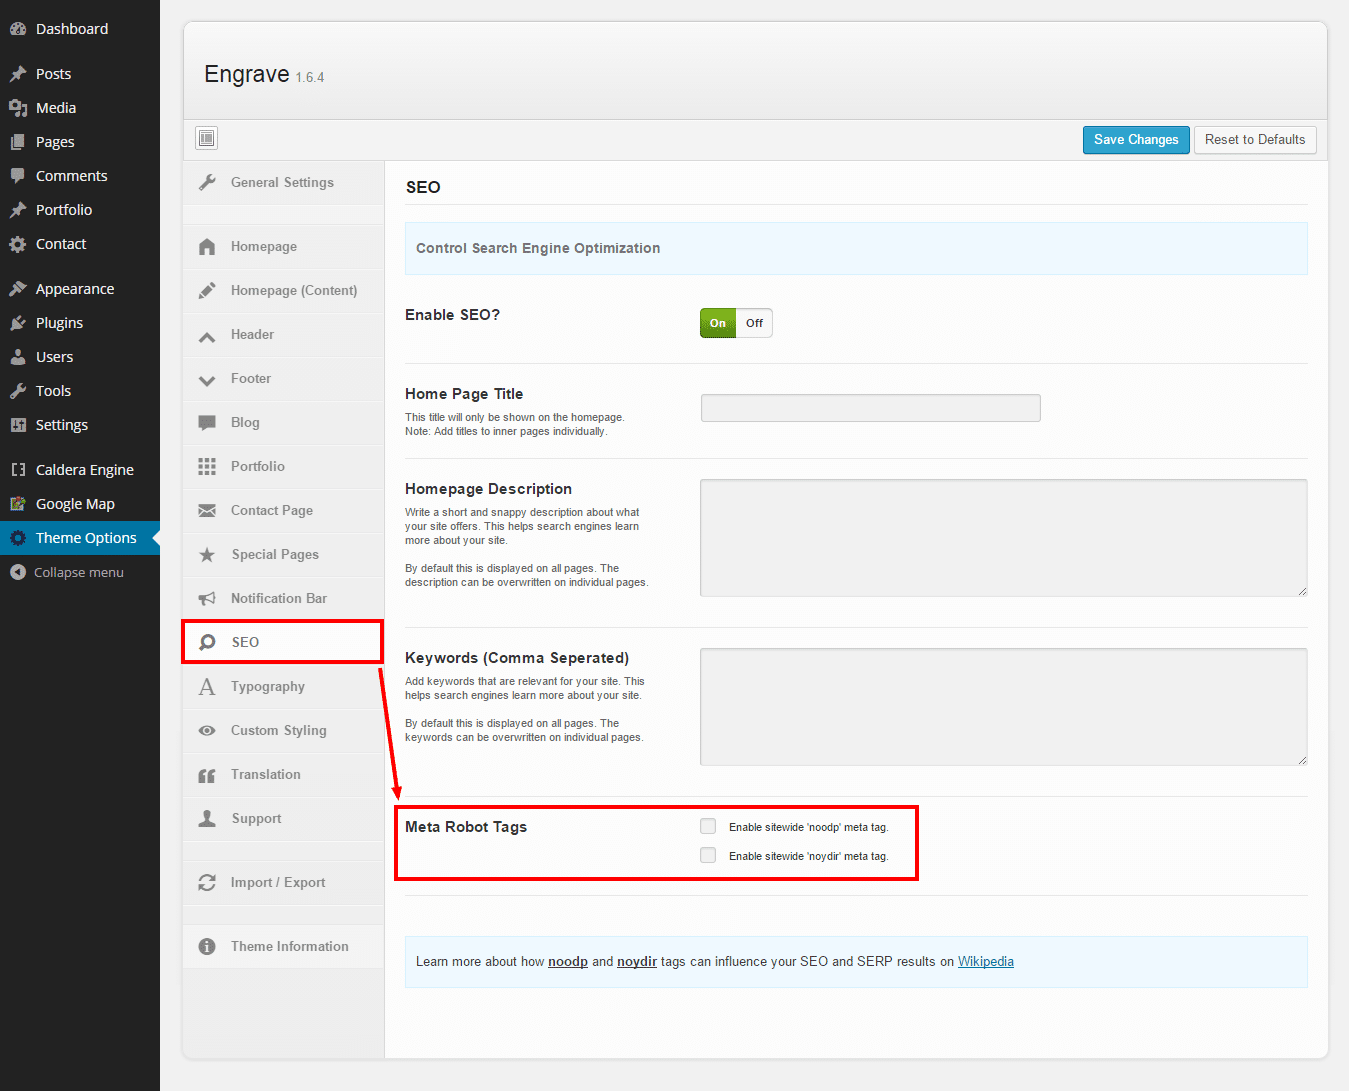
Task: Click the refresh arrows icon for Import / Export
Action: [x=207, y=883]
